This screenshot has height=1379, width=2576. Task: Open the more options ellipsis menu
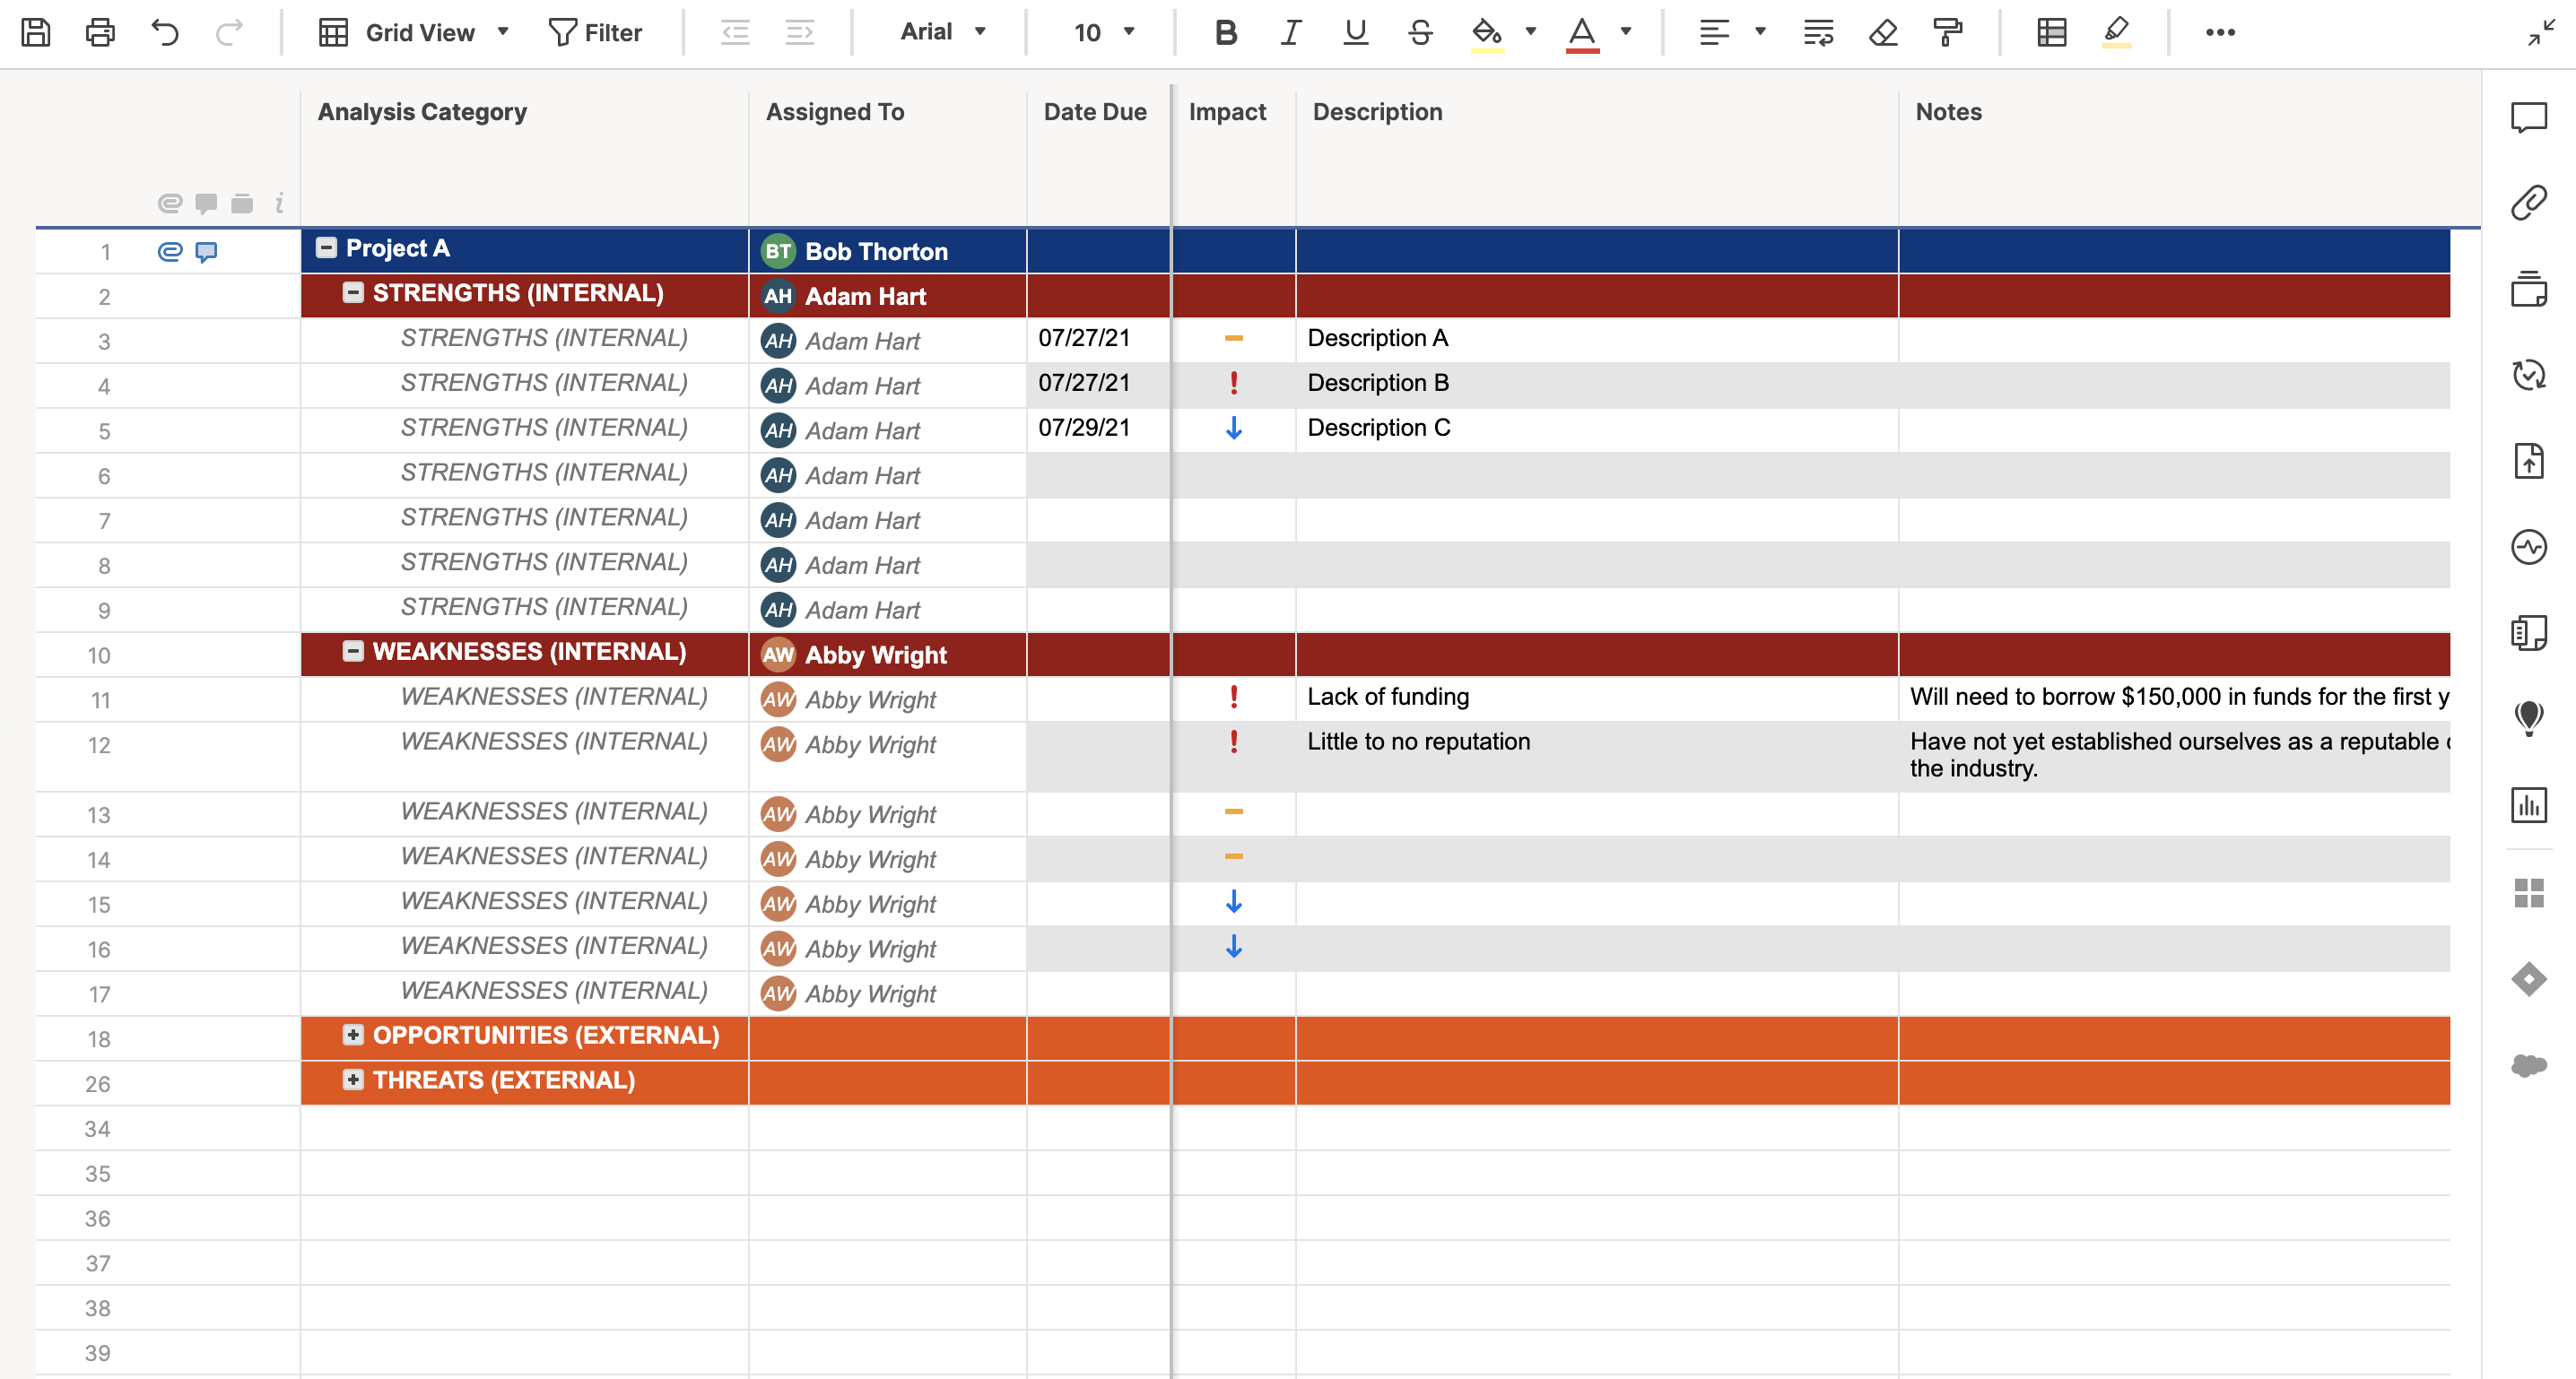point(2219,33)
